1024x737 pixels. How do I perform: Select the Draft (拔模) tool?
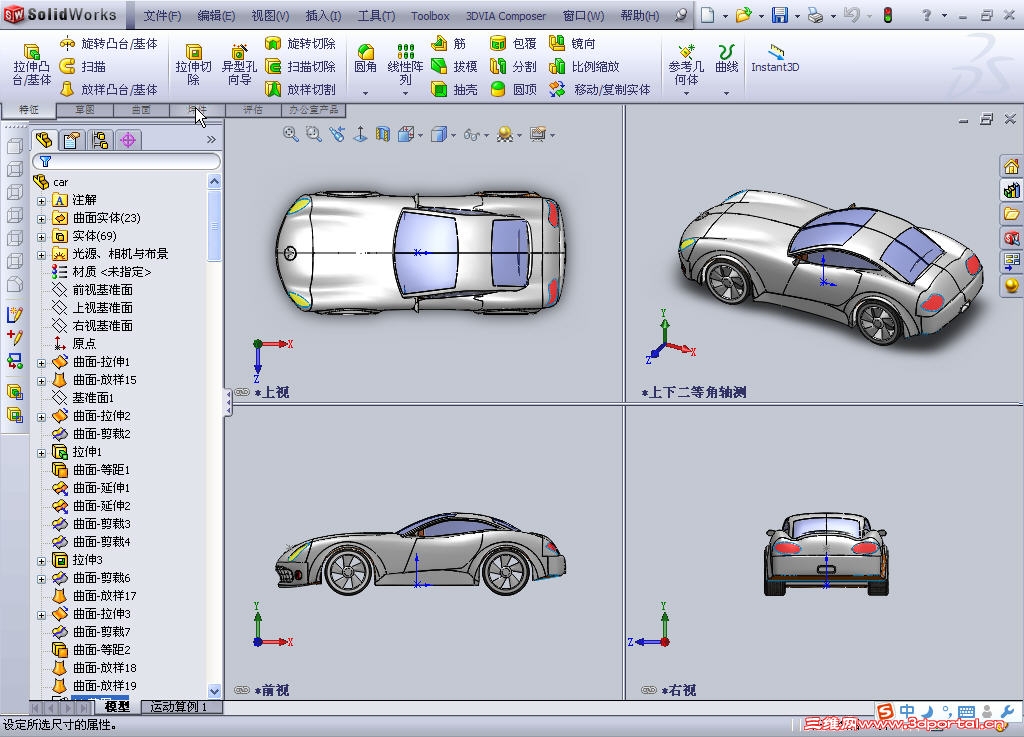455,67
